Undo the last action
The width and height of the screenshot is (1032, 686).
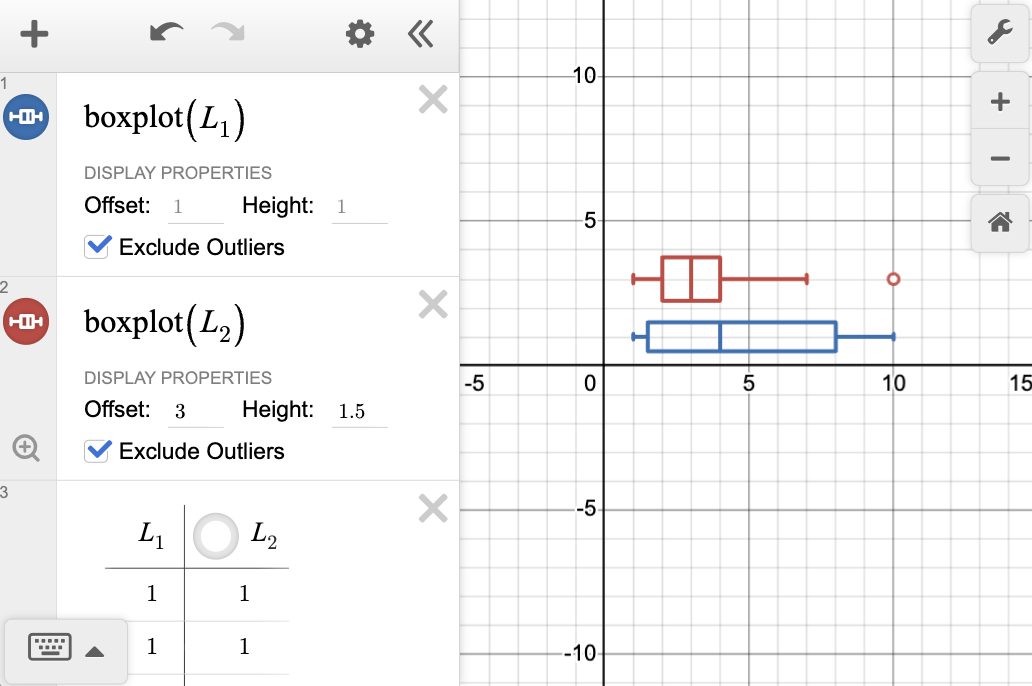pyautogui.click(x=166, y=34)
